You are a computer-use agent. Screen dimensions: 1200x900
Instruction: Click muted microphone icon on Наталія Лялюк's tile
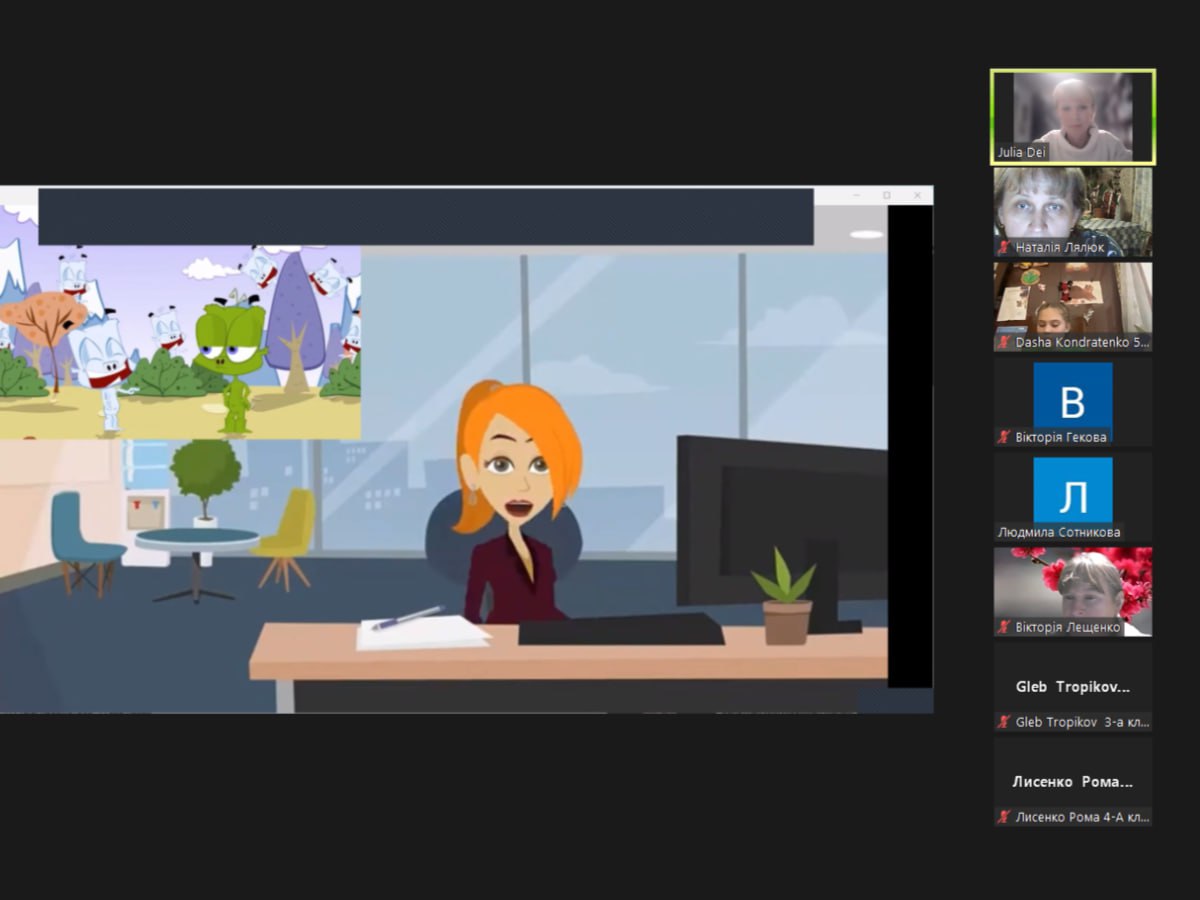click(x=1004, y=247)
